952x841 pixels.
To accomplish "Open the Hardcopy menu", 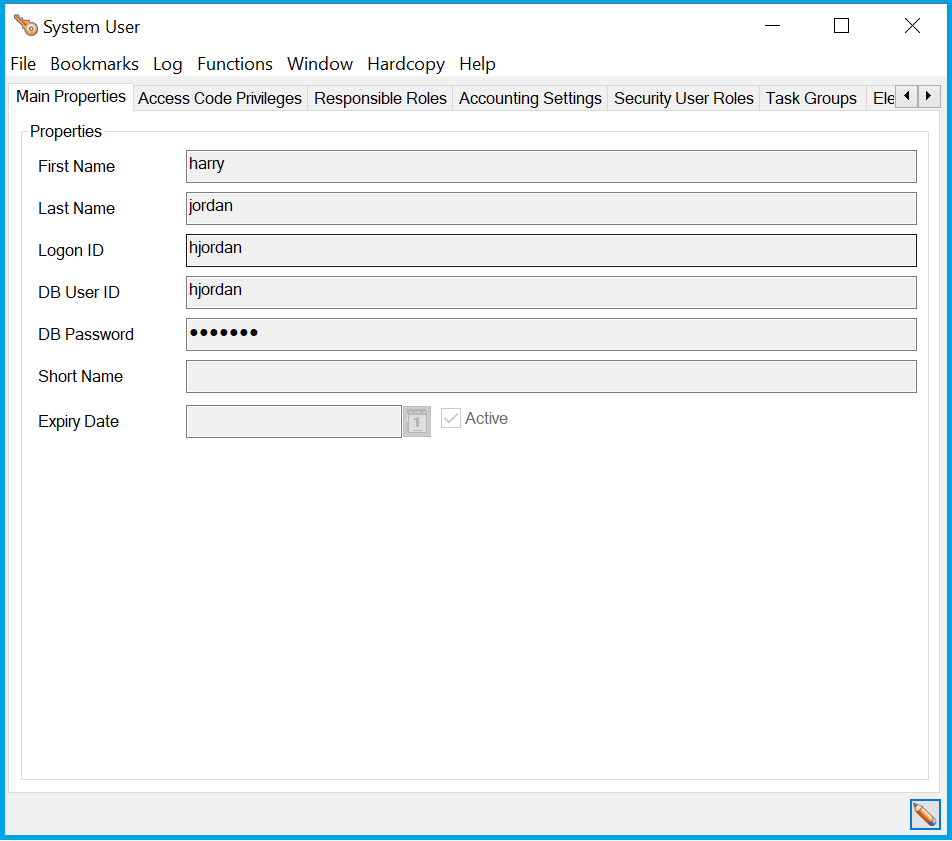I will tap(406, 64).
